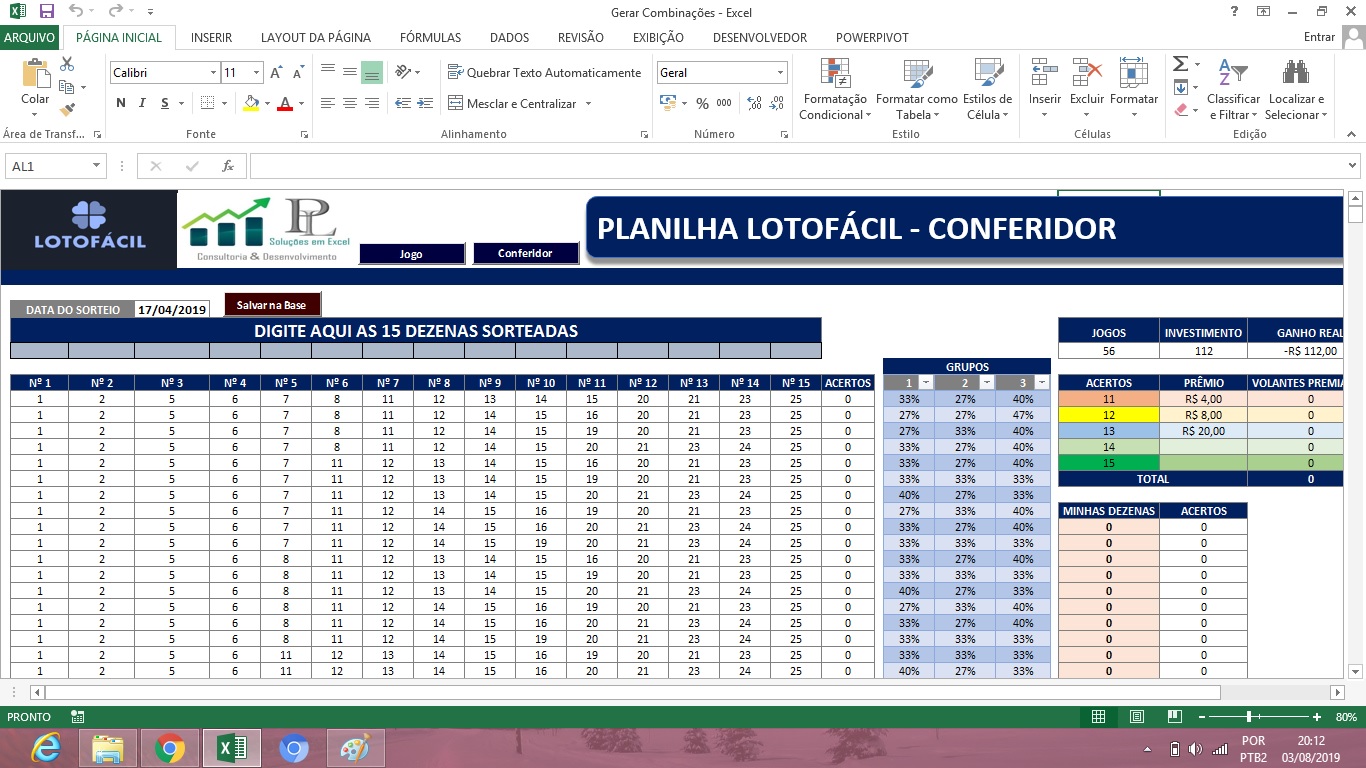Click the Fill down arrow icon
The width and height of the screenshot is (1366, 768).
click(1180, 87)
